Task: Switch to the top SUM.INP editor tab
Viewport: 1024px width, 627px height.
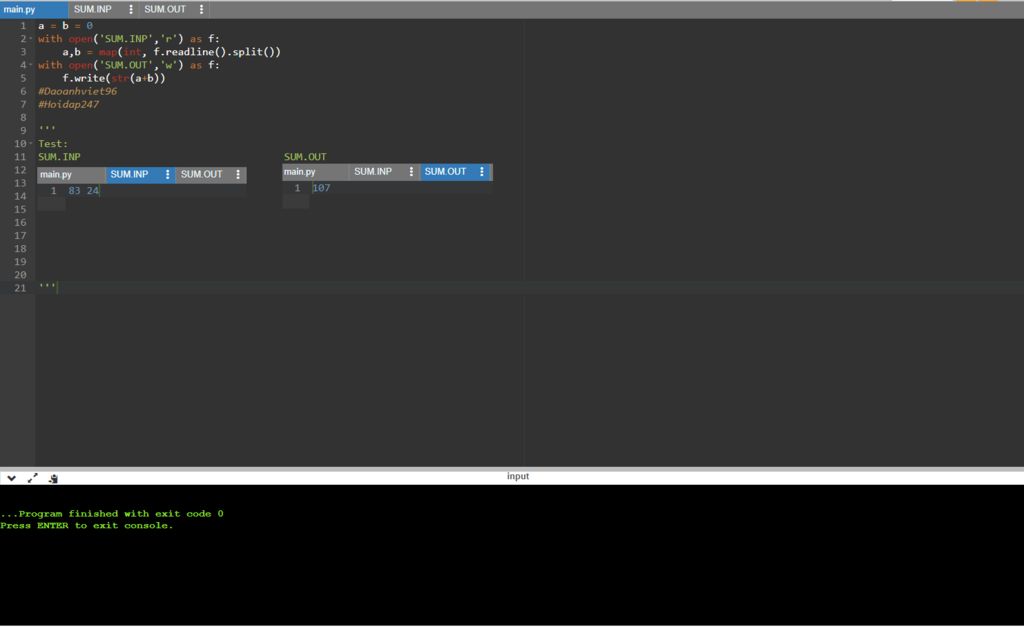Action: click(x=93, y=9)
